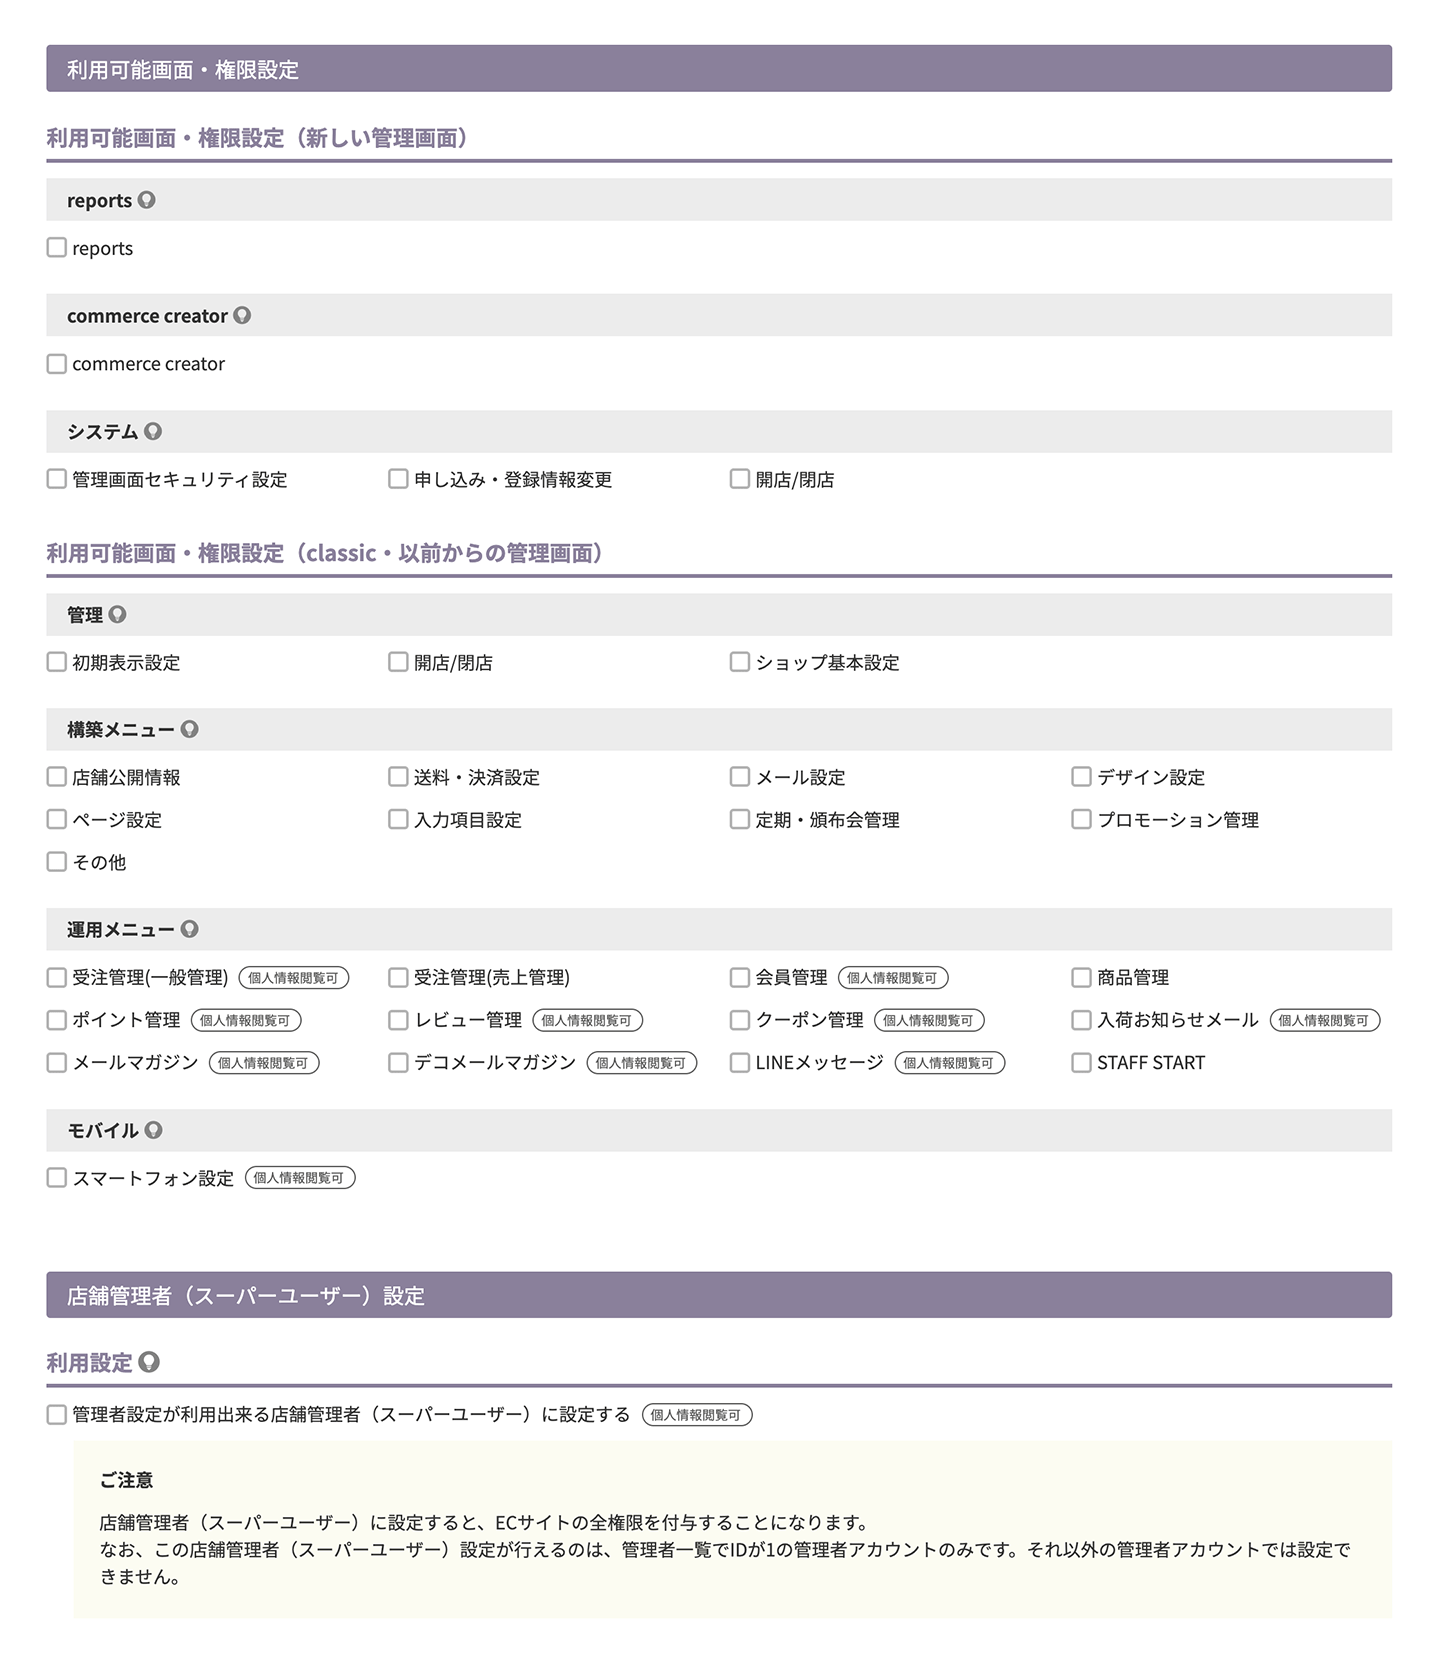Check メールマガジン
The width and height of the screenshot is (1440, 1670).
(57, 1062)
